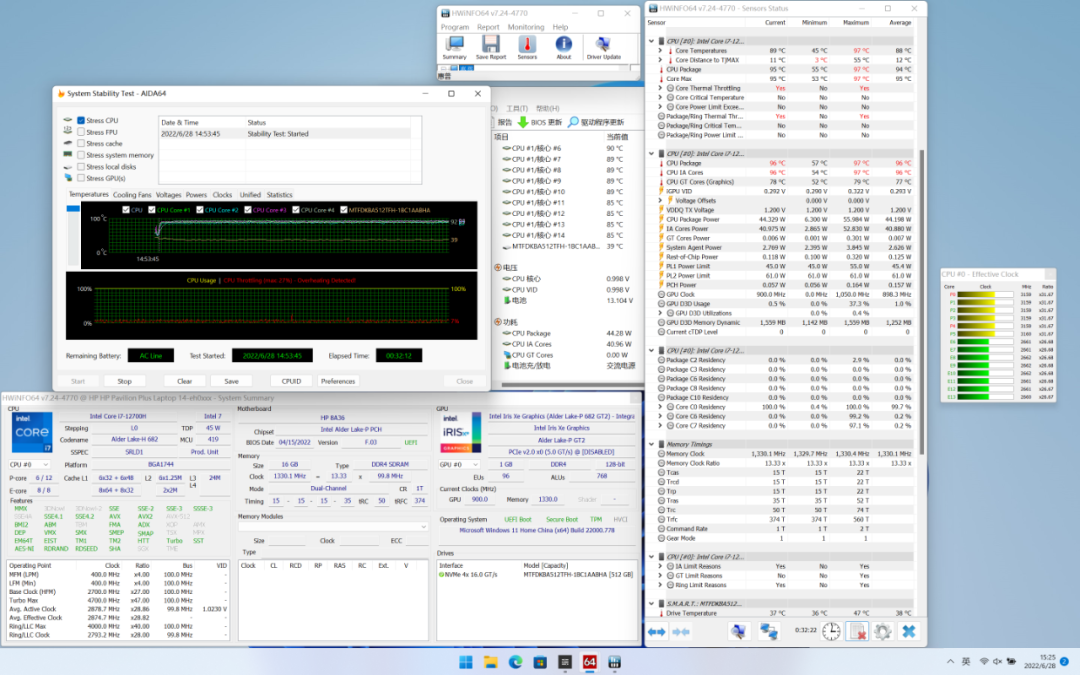Click the Save Report toolbar icon
The image size is (1080, 675).
pos(490,47)
